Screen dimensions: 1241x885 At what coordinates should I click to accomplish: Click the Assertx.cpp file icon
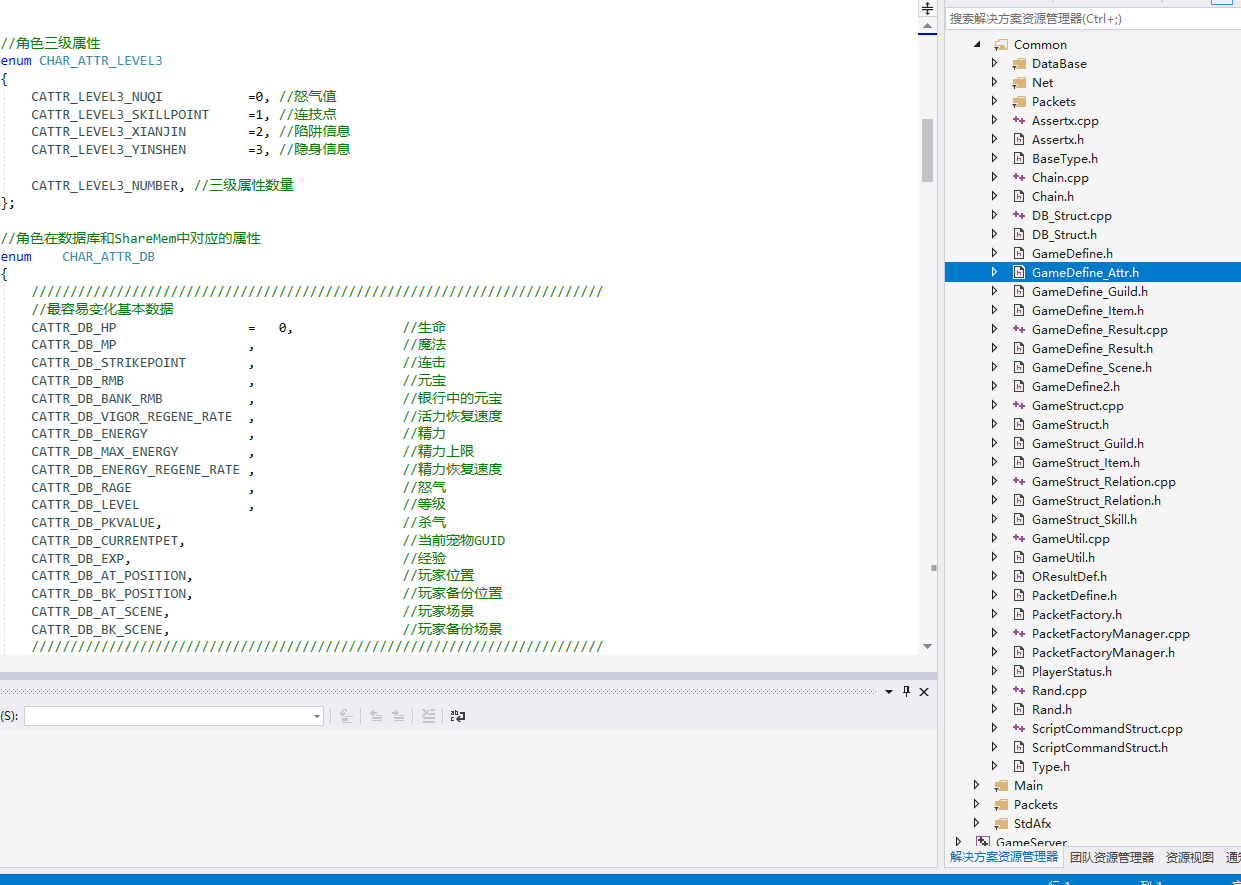click(x=1019, y=121)
